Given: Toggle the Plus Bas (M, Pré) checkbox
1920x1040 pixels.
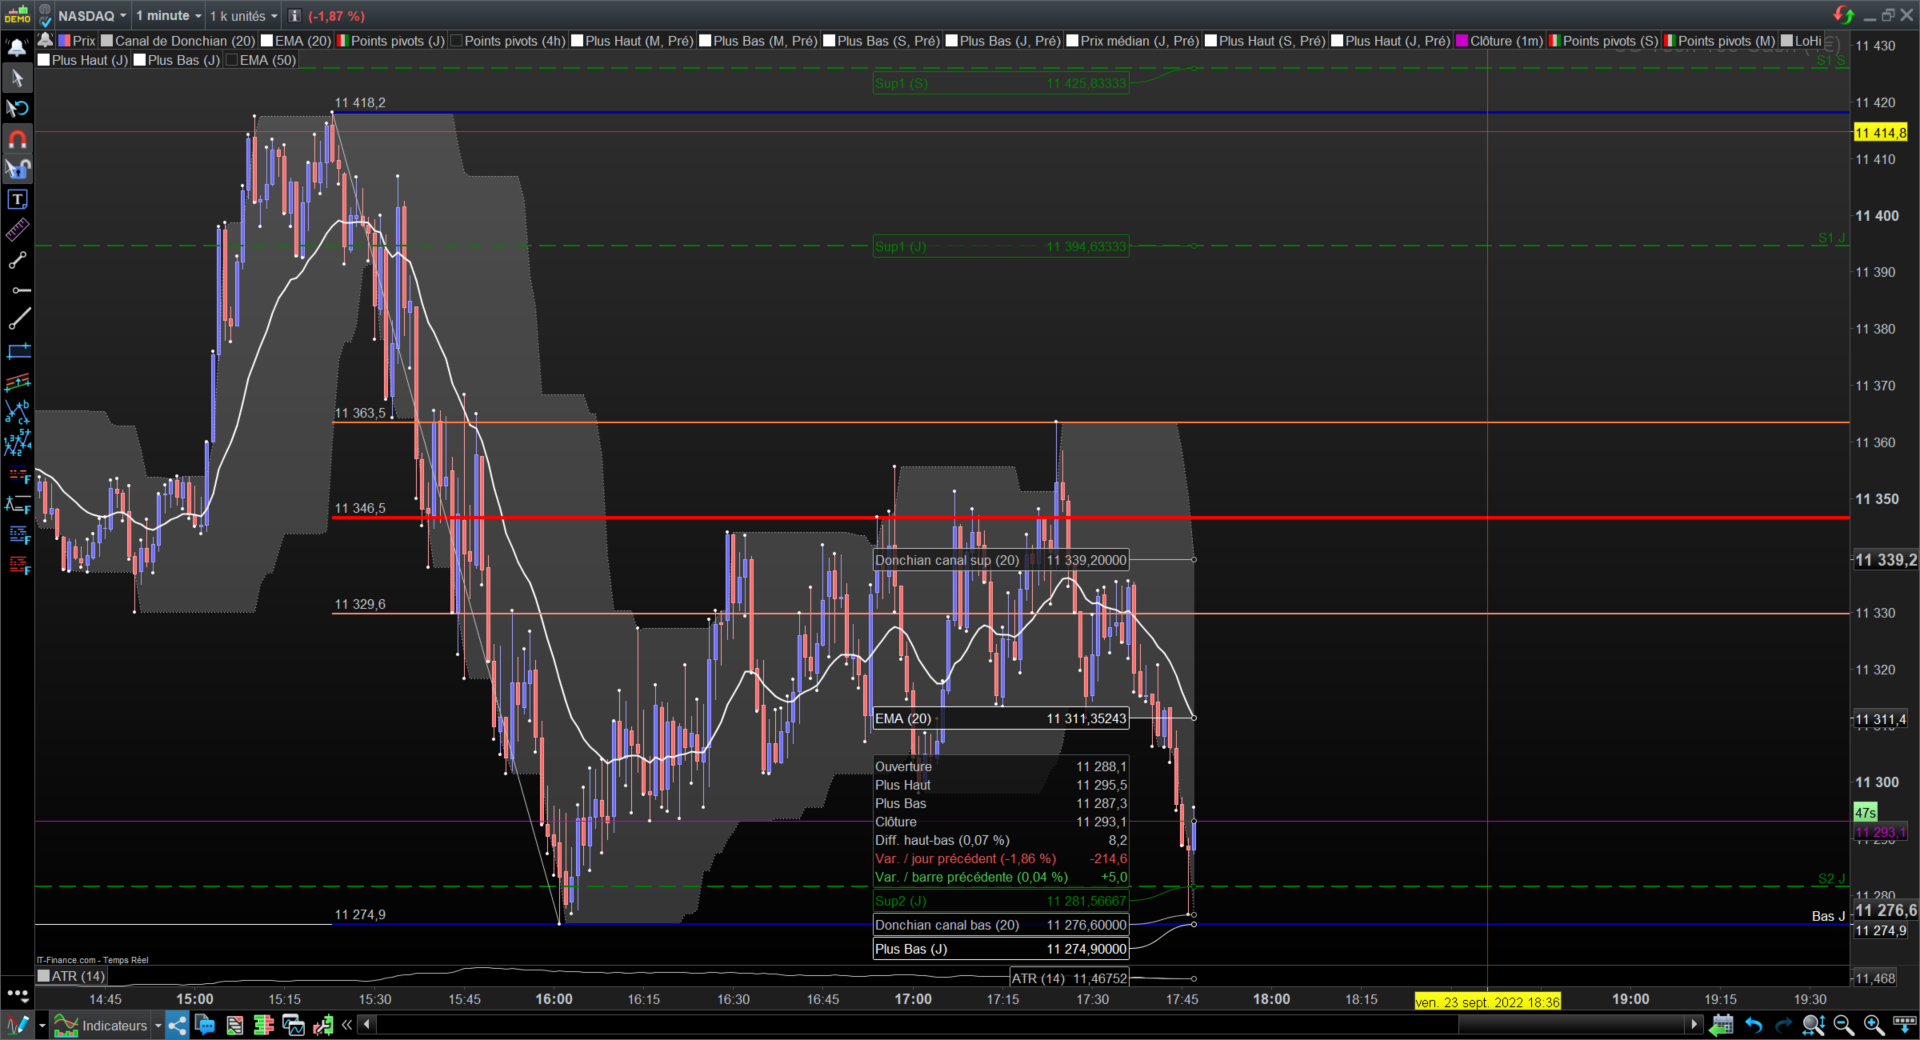Looking at the screenshot, I should pos(705,41).
